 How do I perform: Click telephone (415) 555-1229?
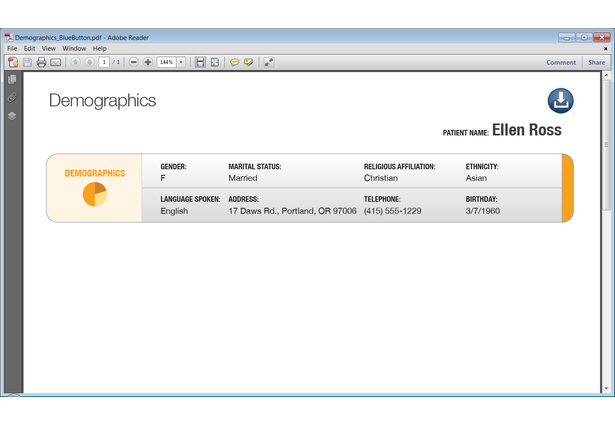pyautogui.click(x=392, y=211)
